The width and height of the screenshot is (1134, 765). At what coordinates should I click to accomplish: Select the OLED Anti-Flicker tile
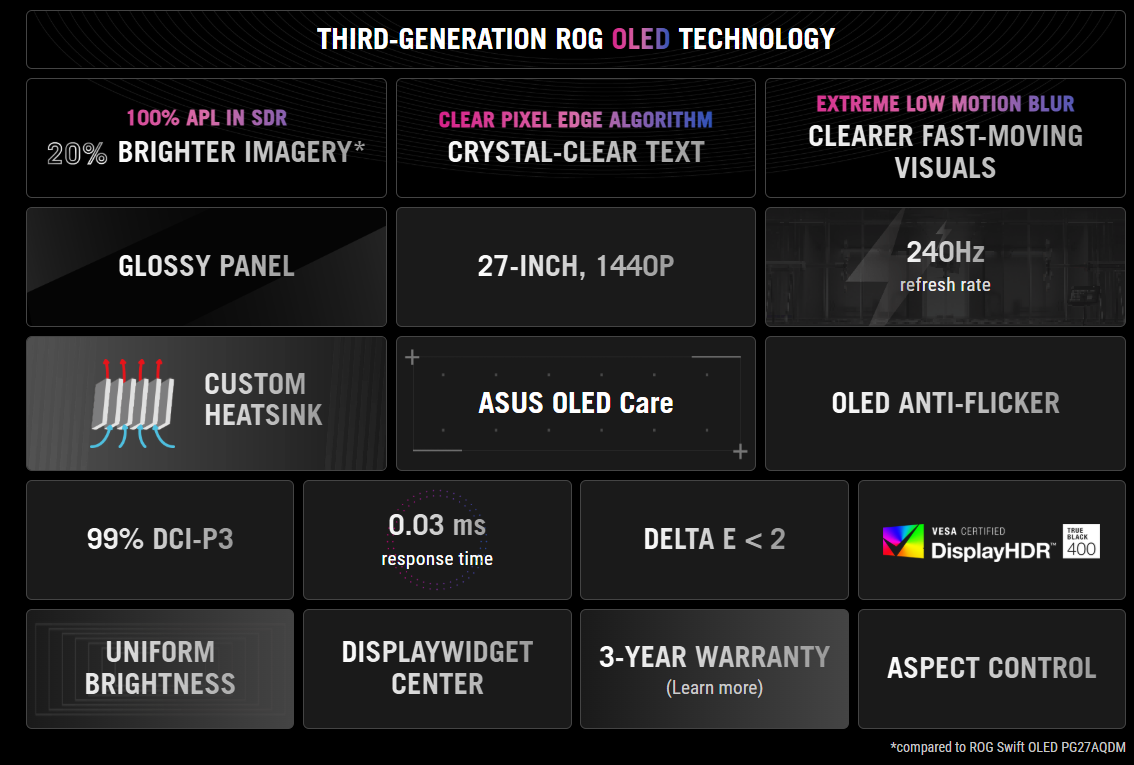[945, 403]
